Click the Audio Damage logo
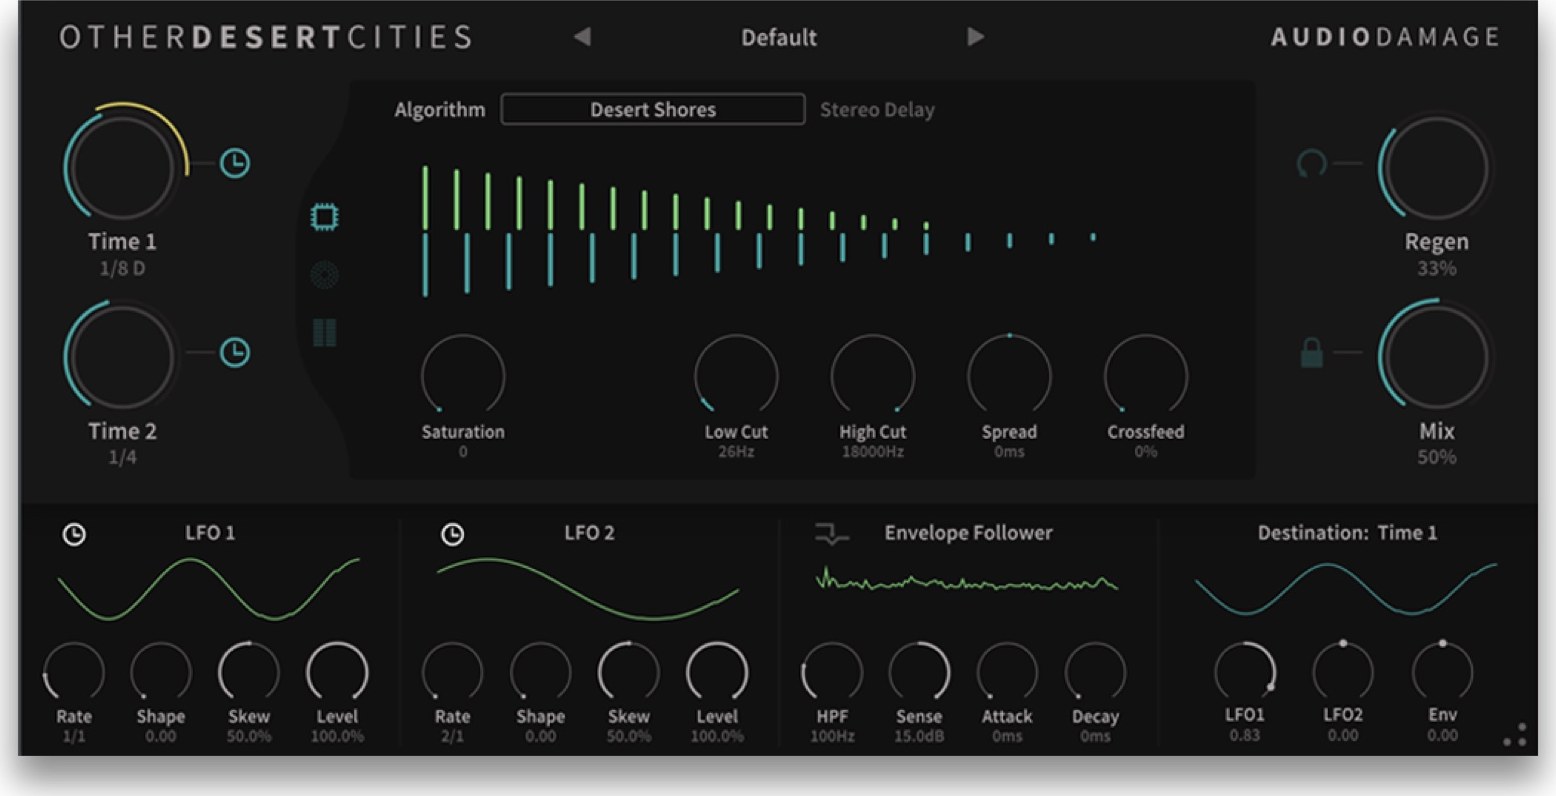The image size is (1556, 796). point(1385,38)
